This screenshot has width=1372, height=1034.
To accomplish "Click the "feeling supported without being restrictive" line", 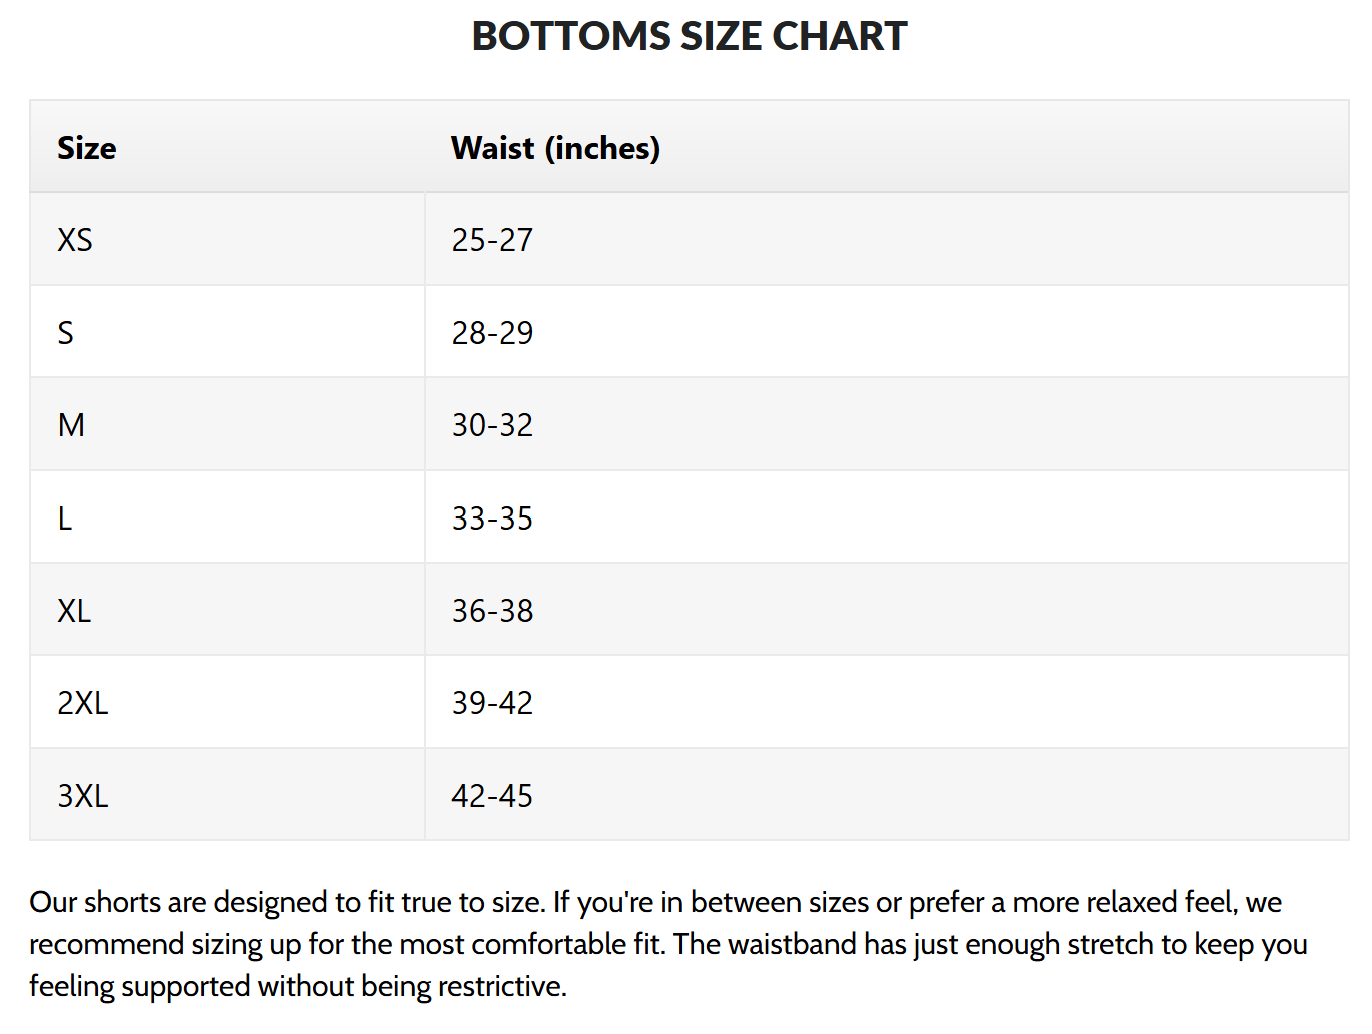I will click(x=298, y=986).
